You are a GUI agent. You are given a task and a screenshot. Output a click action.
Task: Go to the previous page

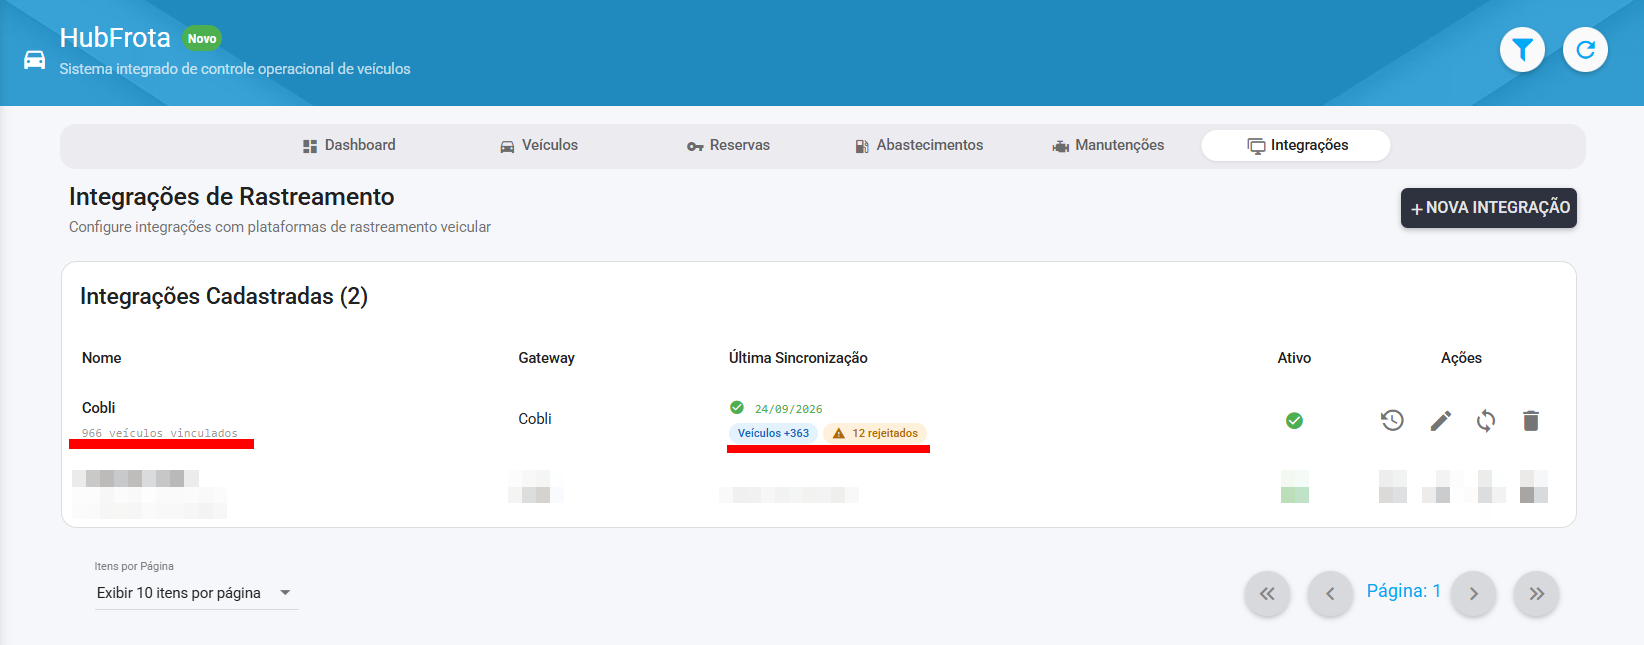click(1330, 594)
